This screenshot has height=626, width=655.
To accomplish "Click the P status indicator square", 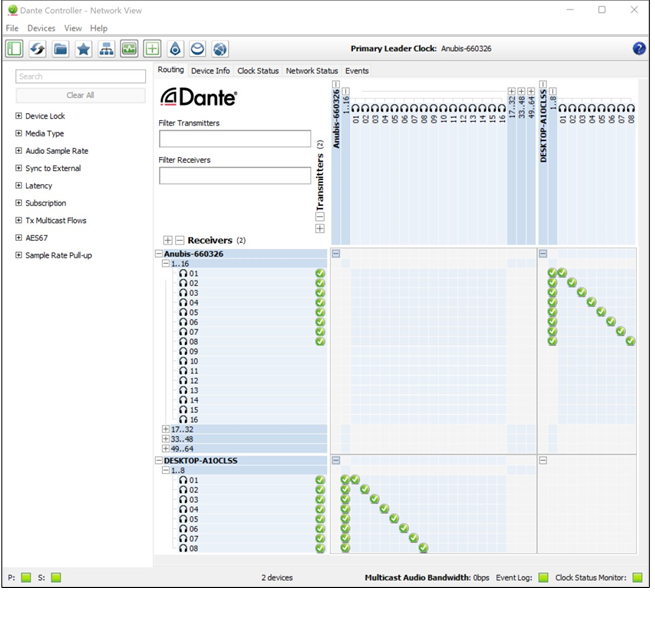I will tap(26, 577).
